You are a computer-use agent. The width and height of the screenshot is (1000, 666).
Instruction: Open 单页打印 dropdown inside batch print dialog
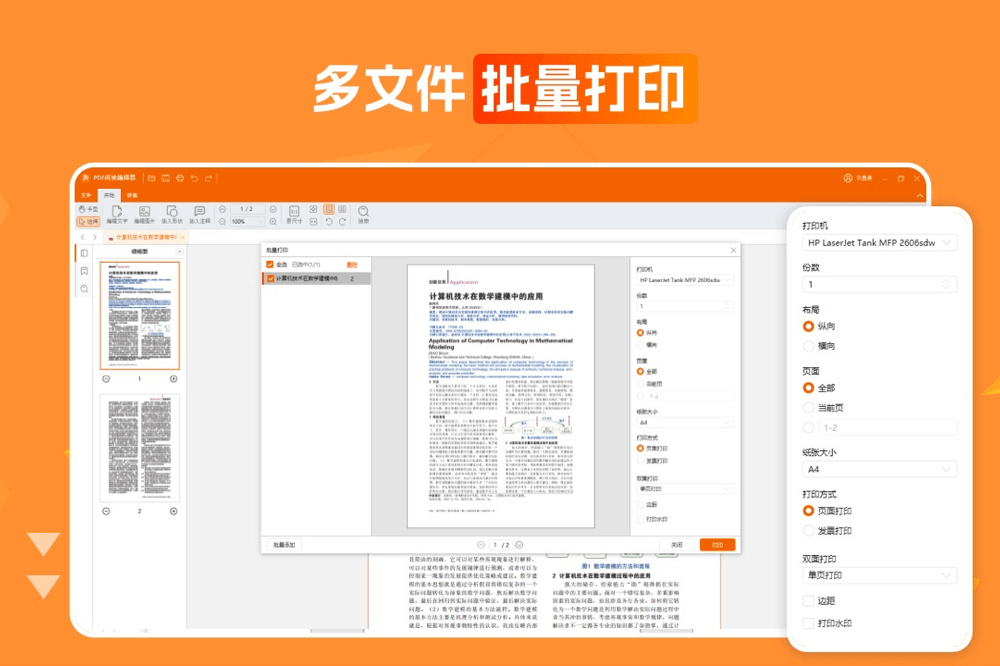[x=685, y=489]
